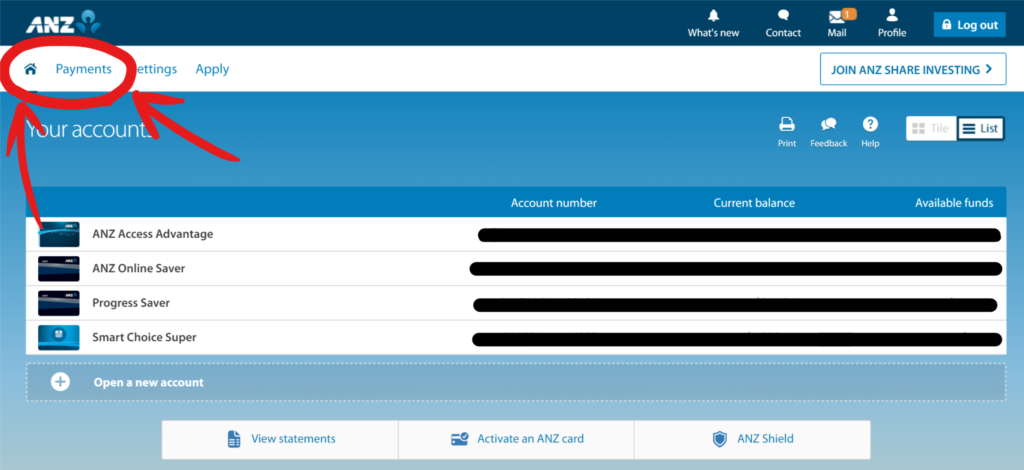Open the Settings menu
This screenshot has width=1024, height=470.
155,69
